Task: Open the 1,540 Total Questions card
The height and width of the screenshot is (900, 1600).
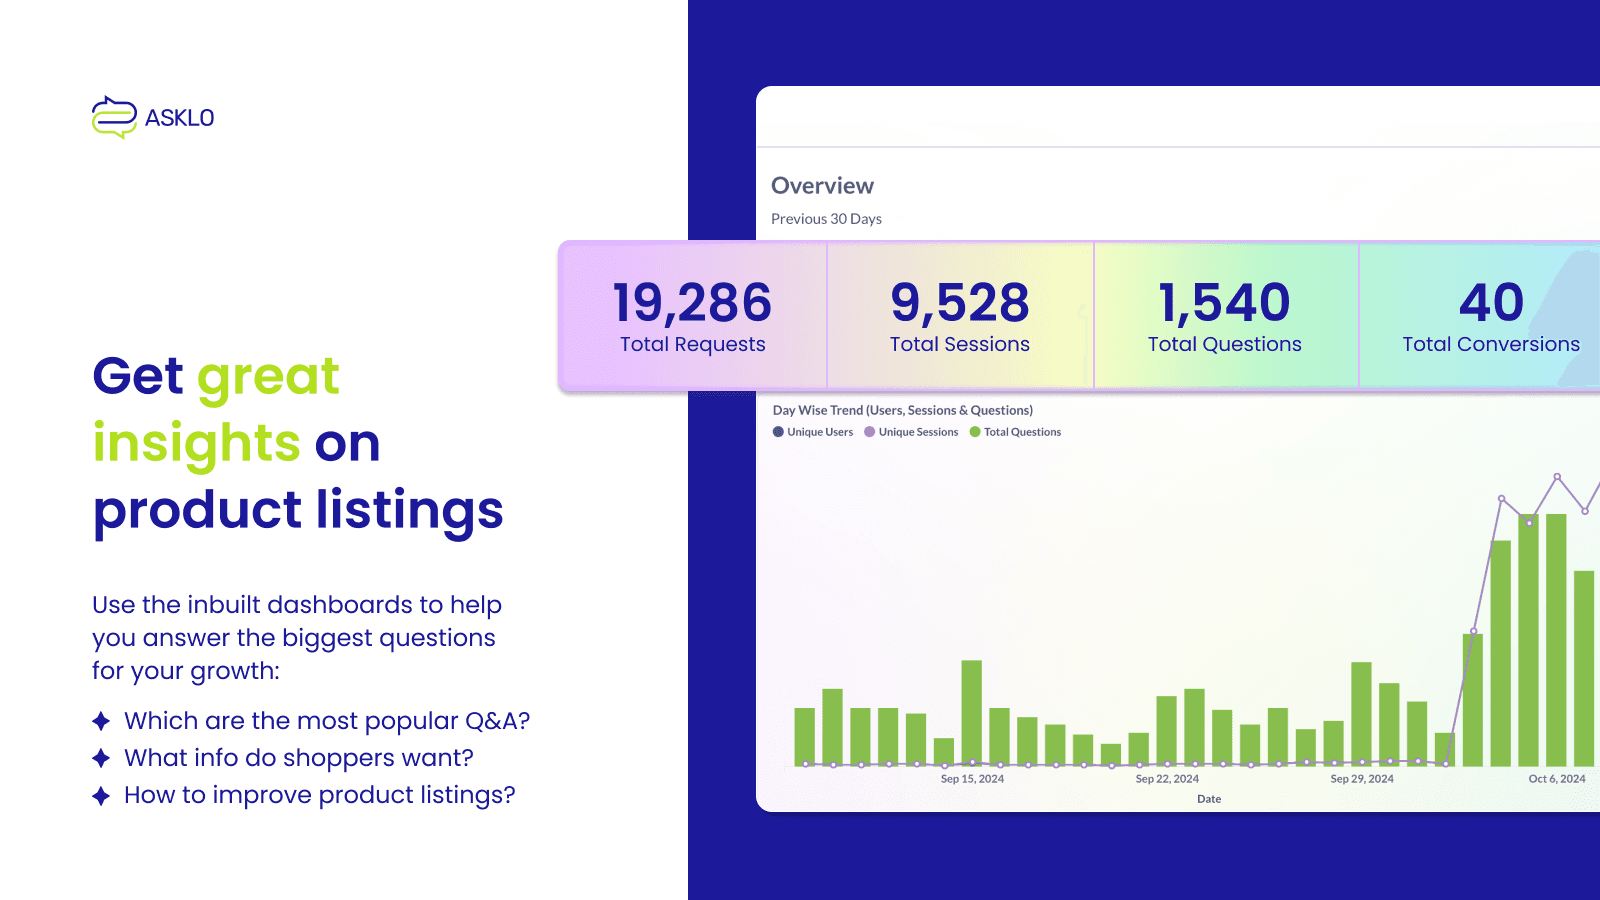Action: (x=1224, y=316)
